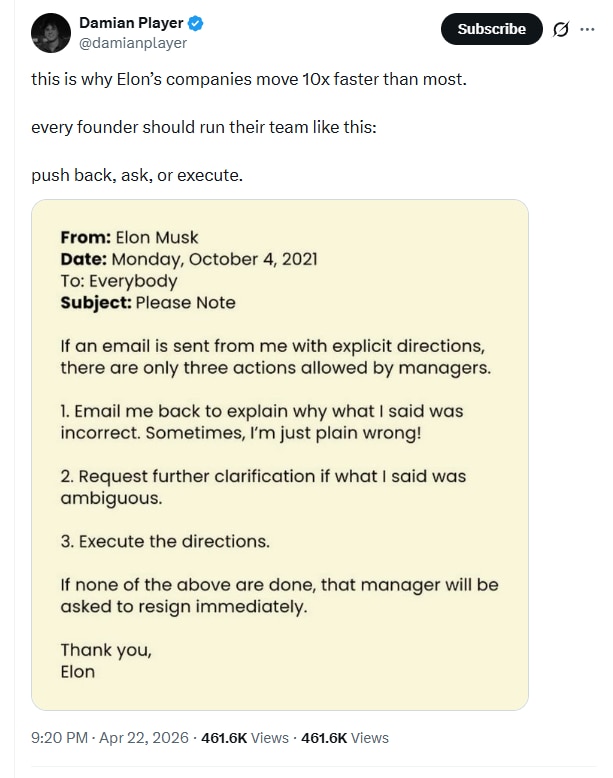Viewport: 613px width, 778px height.
Task: Click the 'every founder should run' text line
Action: coord(203,127)
